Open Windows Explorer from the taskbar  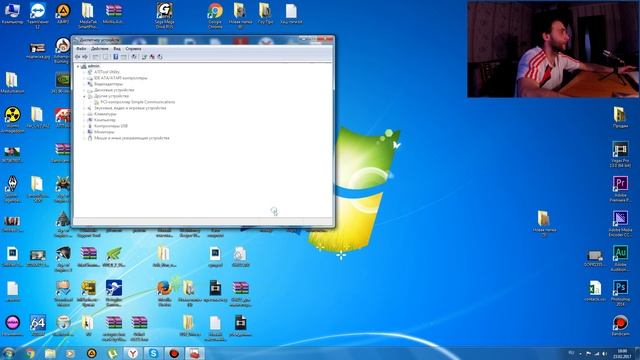pos(50,353)
